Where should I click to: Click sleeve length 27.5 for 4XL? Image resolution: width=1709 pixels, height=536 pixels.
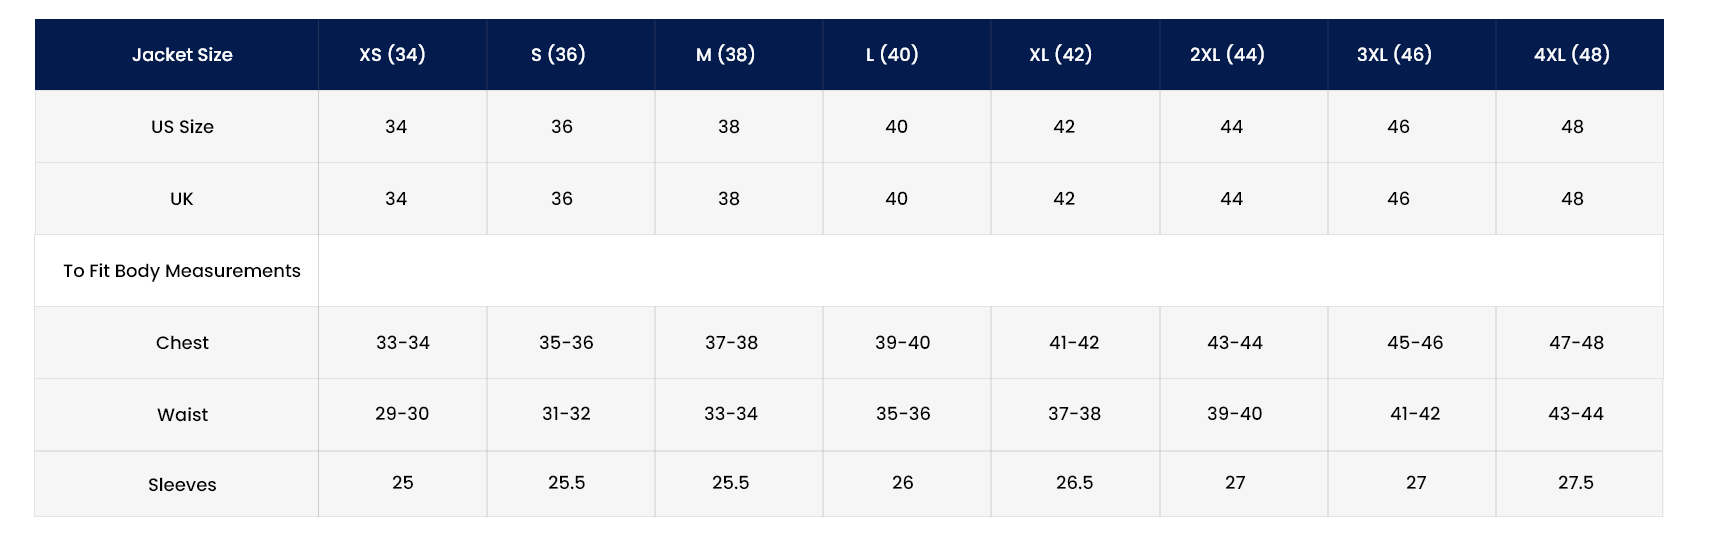click(1575, 483)
